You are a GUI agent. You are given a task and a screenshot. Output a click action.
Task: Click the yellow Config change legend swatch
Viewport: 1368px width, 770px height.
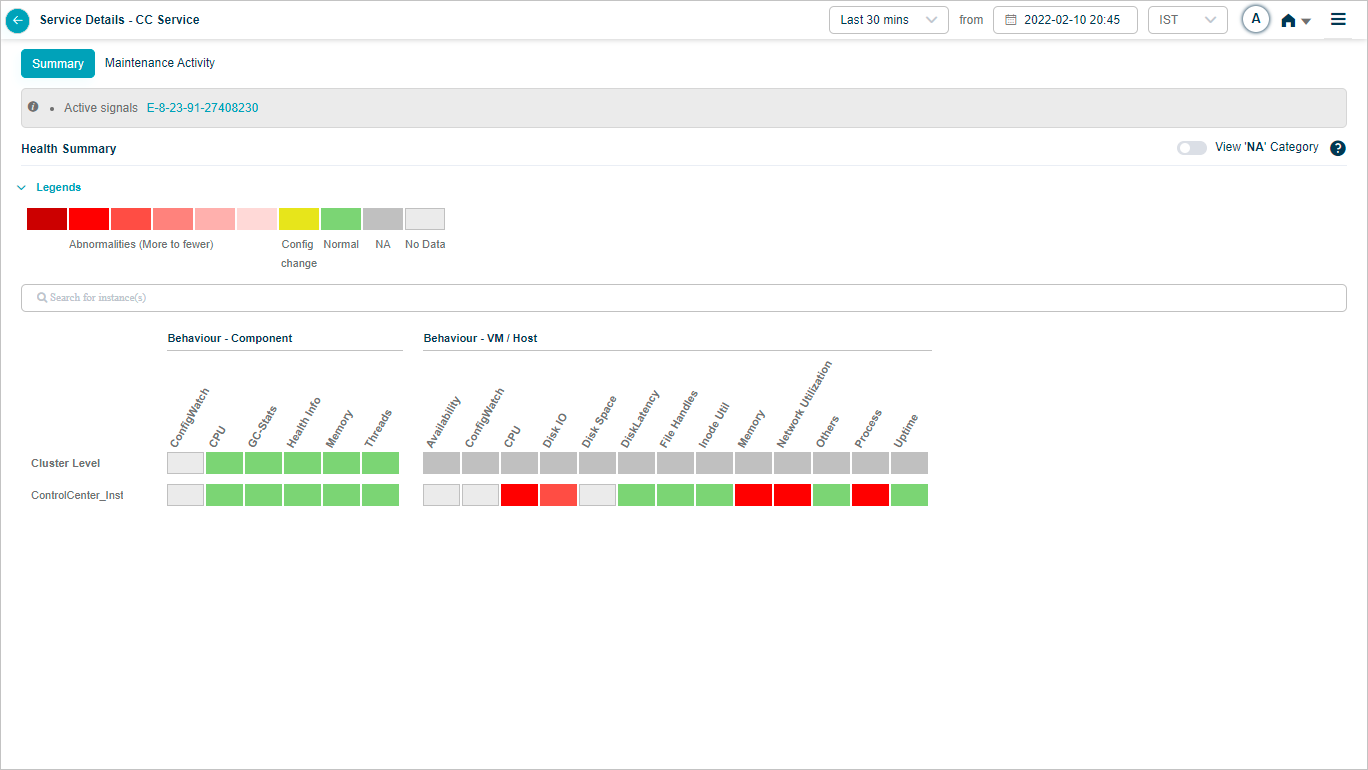299,219
